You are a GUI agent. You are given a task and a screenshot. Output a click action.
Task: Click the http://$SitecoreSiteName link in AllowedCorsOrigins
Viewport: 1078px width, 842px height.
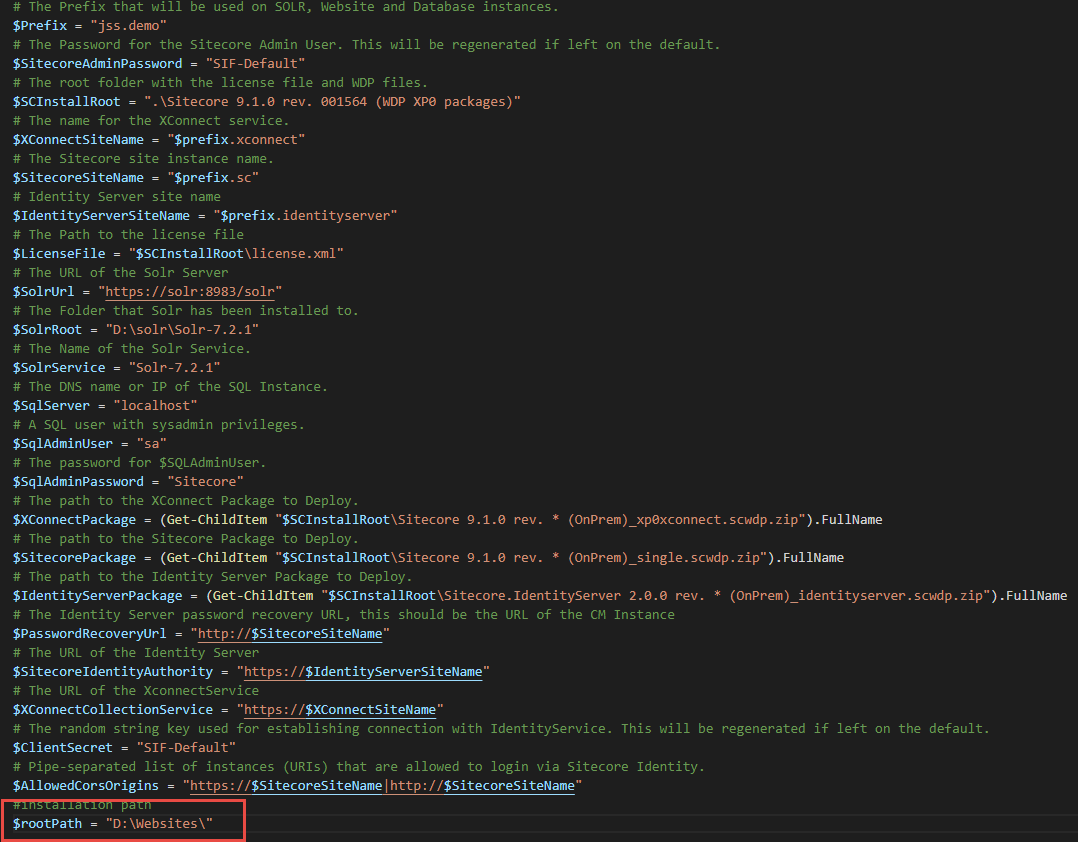tap(482, 785)
